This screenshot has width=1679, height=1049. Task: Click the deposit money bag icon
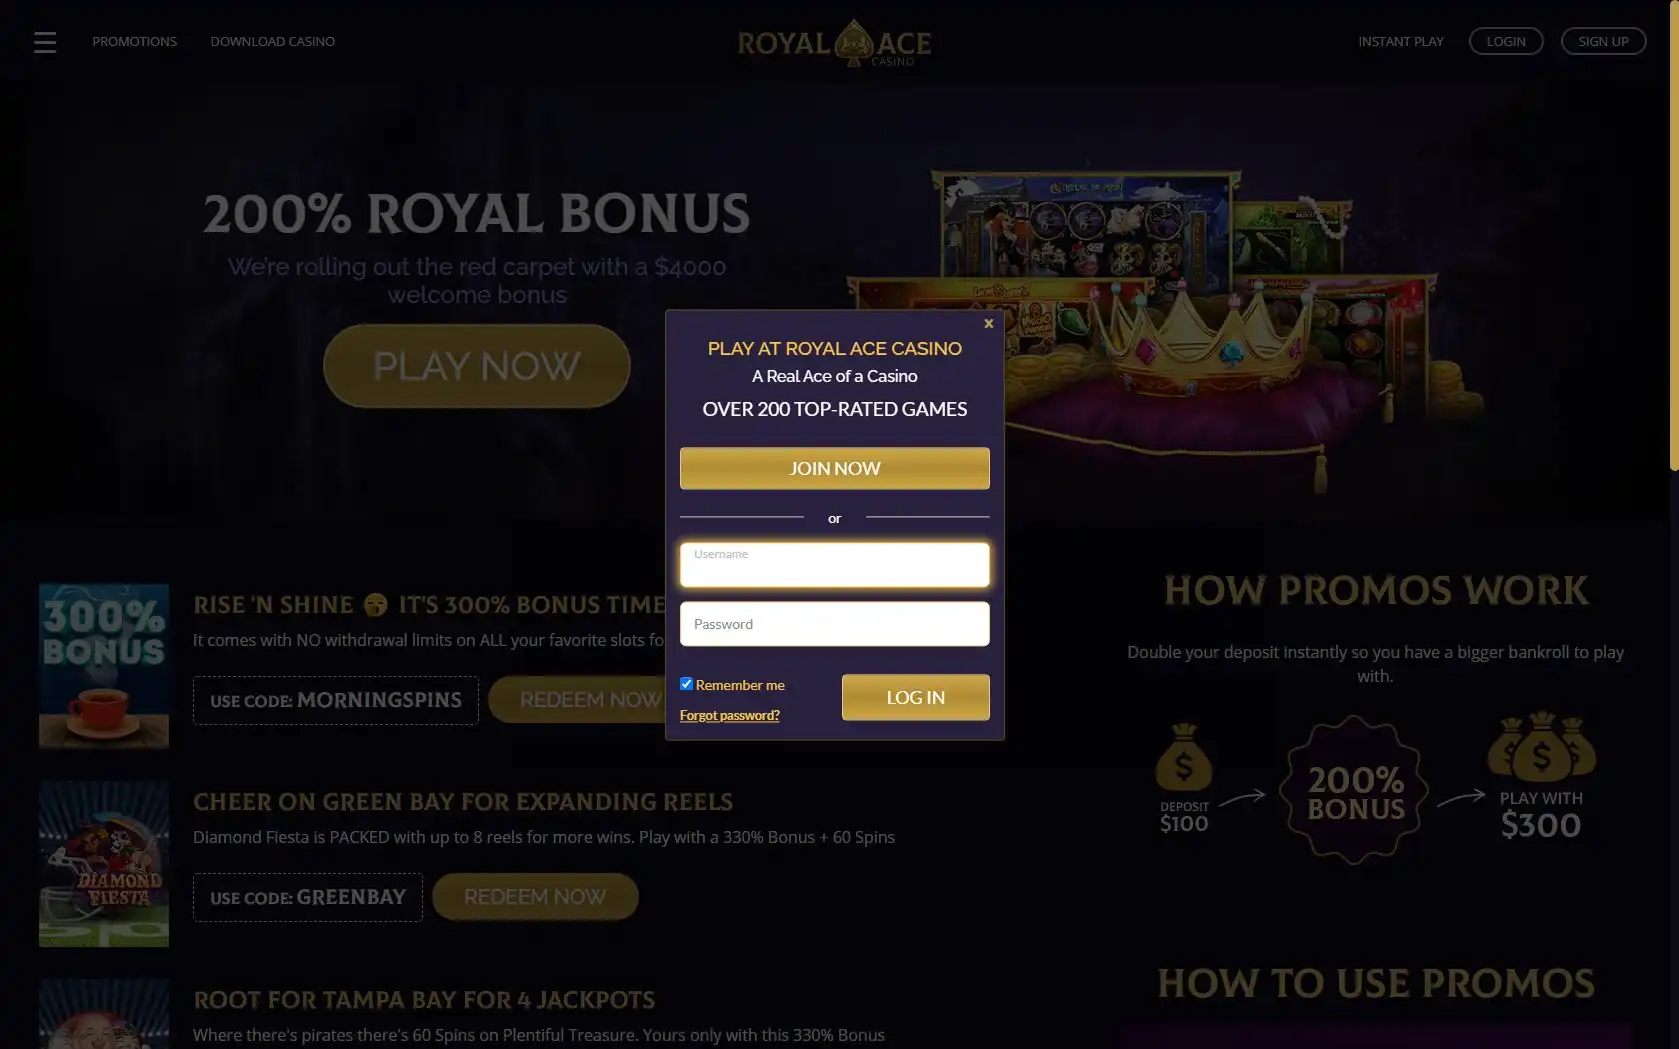point(1184,756)
